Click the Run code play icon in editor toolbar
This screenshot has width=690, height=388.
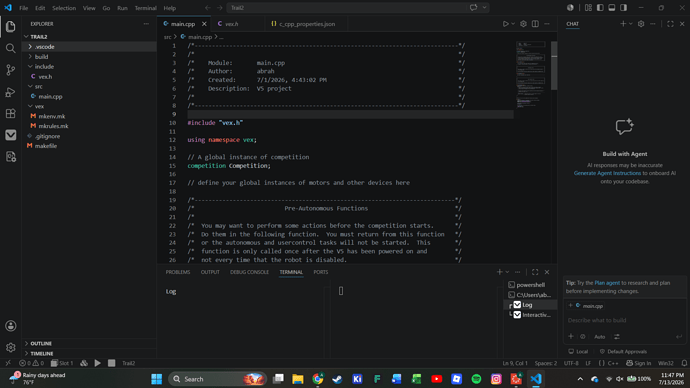click(x=506, y=24)
